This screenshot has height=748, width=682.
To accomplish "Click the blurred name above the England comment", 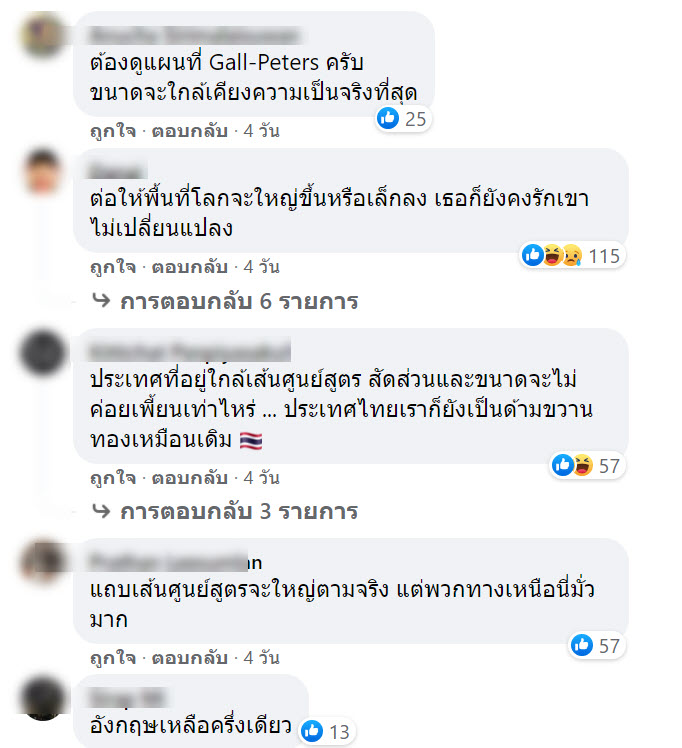I will coord(128,698).
